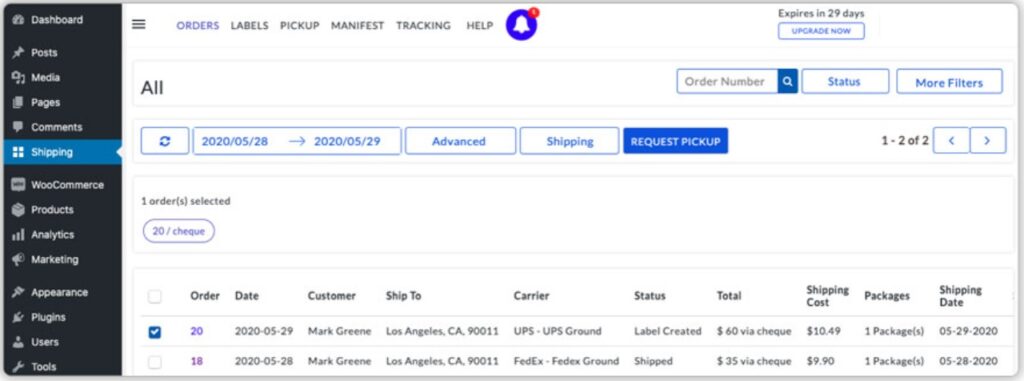Click the Users person icon

point(18,342)
